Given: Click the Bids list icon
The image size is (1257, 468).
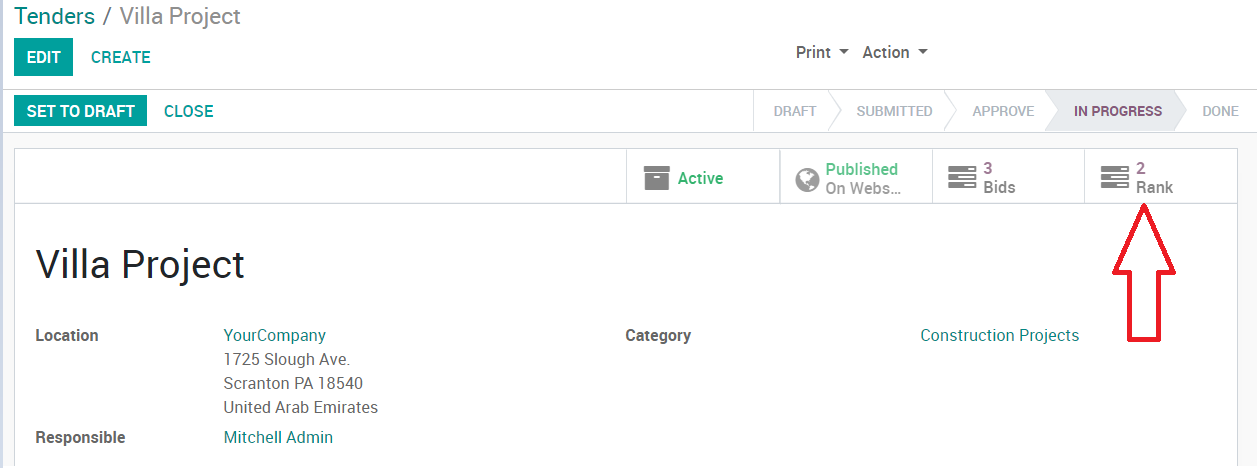Looking at the screenshot, I should pos(961,178).
